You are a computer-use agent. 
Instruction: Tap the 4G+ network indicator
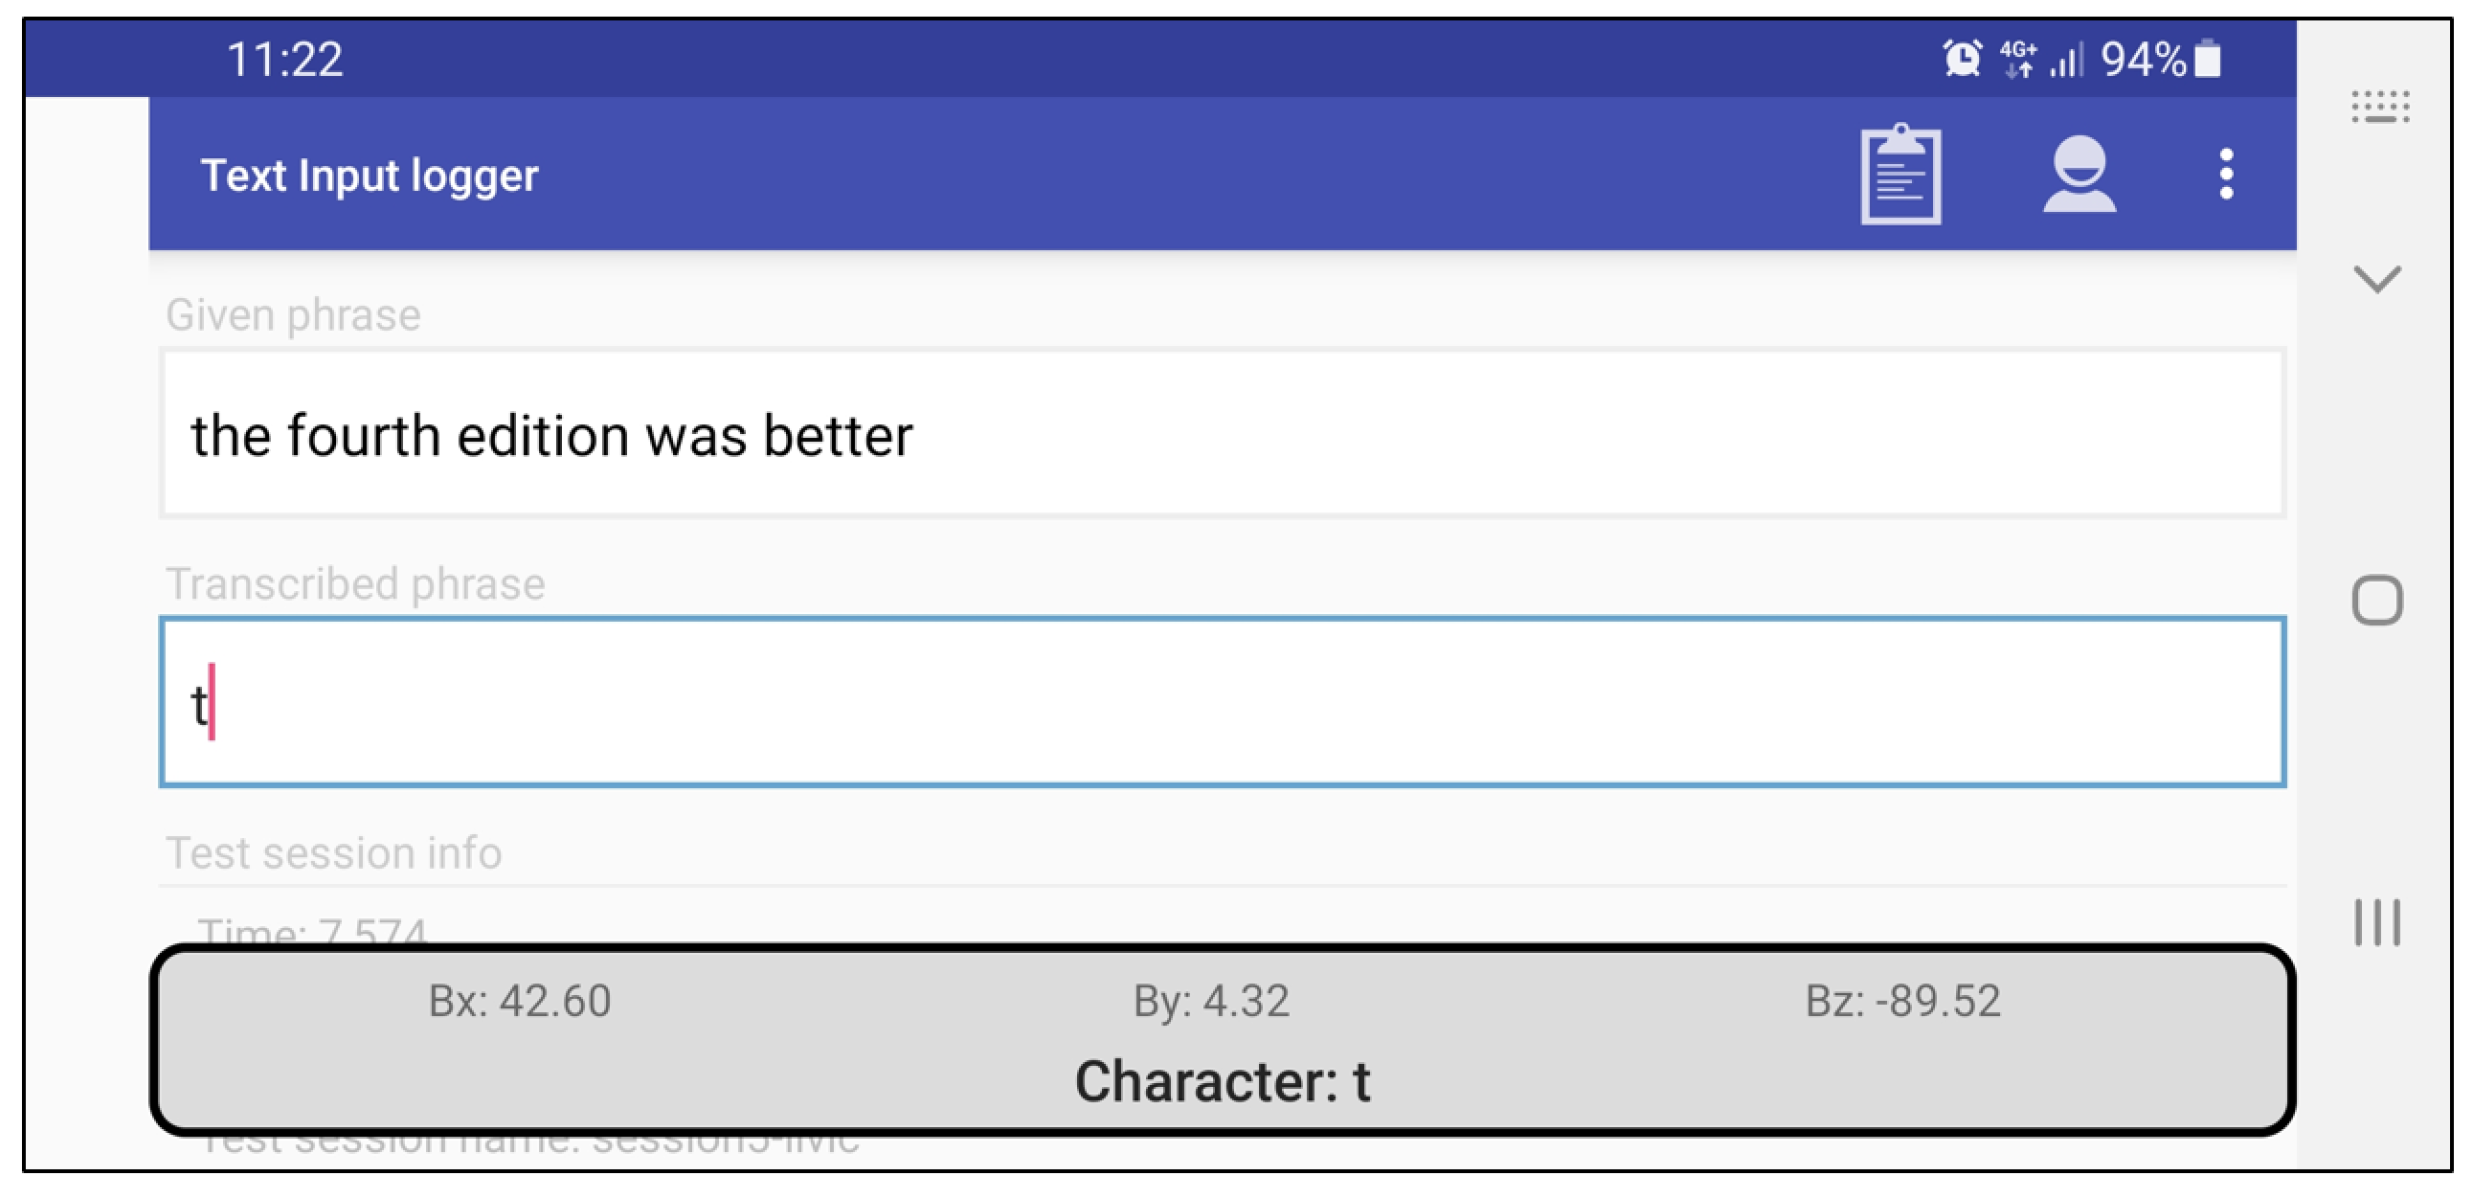pos(2018,58)
